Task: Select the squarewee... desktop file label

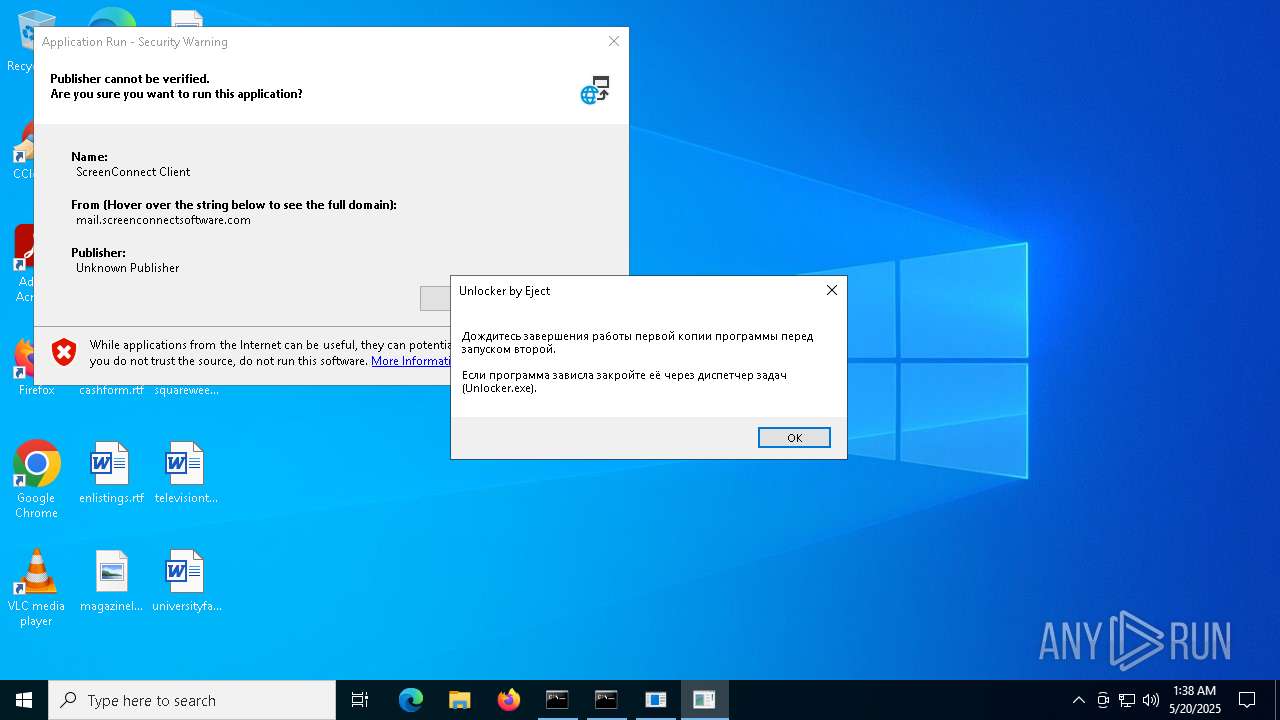Action: point(186,390)
